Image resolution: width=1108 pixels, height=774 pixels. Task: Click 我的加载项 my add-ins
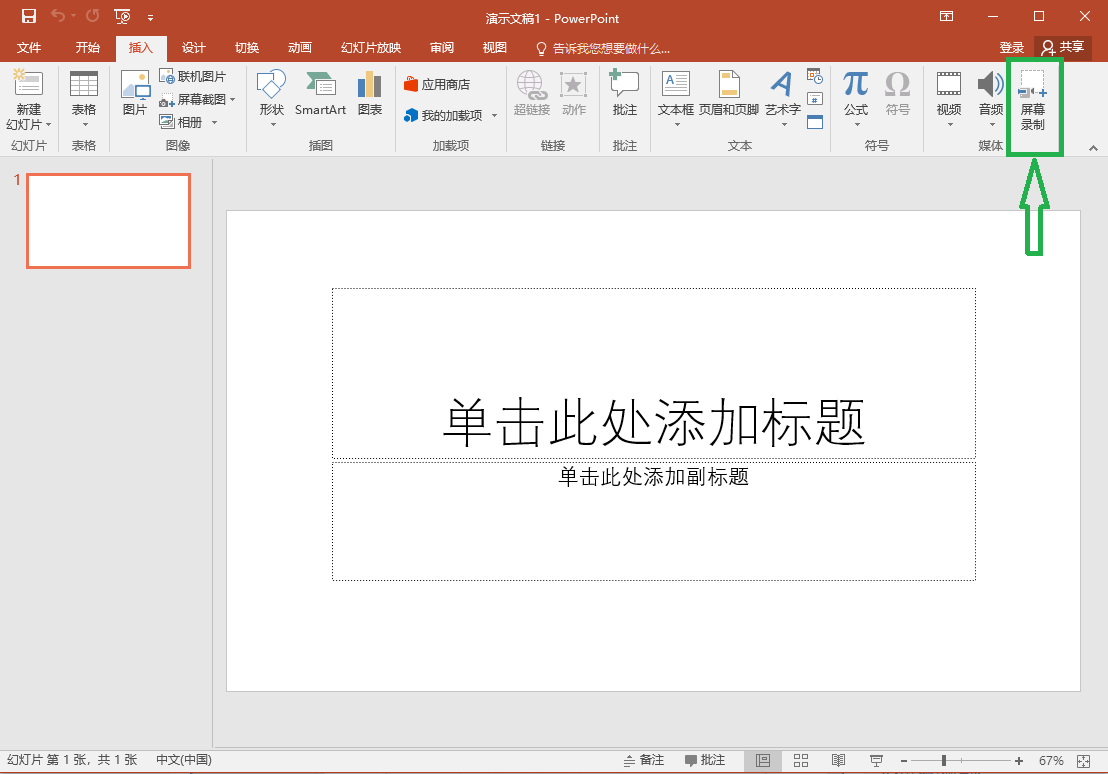444,115
